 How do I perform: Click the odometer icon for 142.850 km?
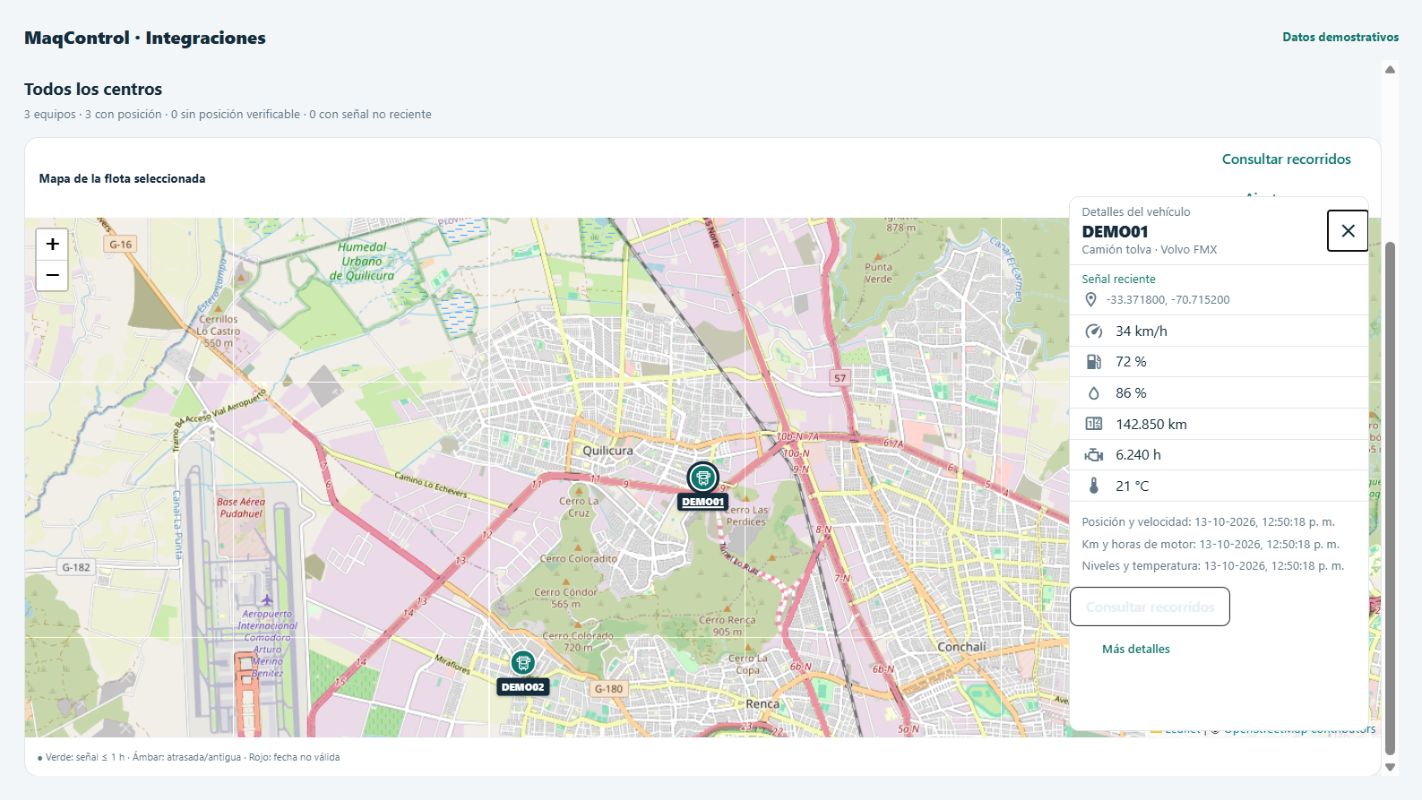point(1093,424)
